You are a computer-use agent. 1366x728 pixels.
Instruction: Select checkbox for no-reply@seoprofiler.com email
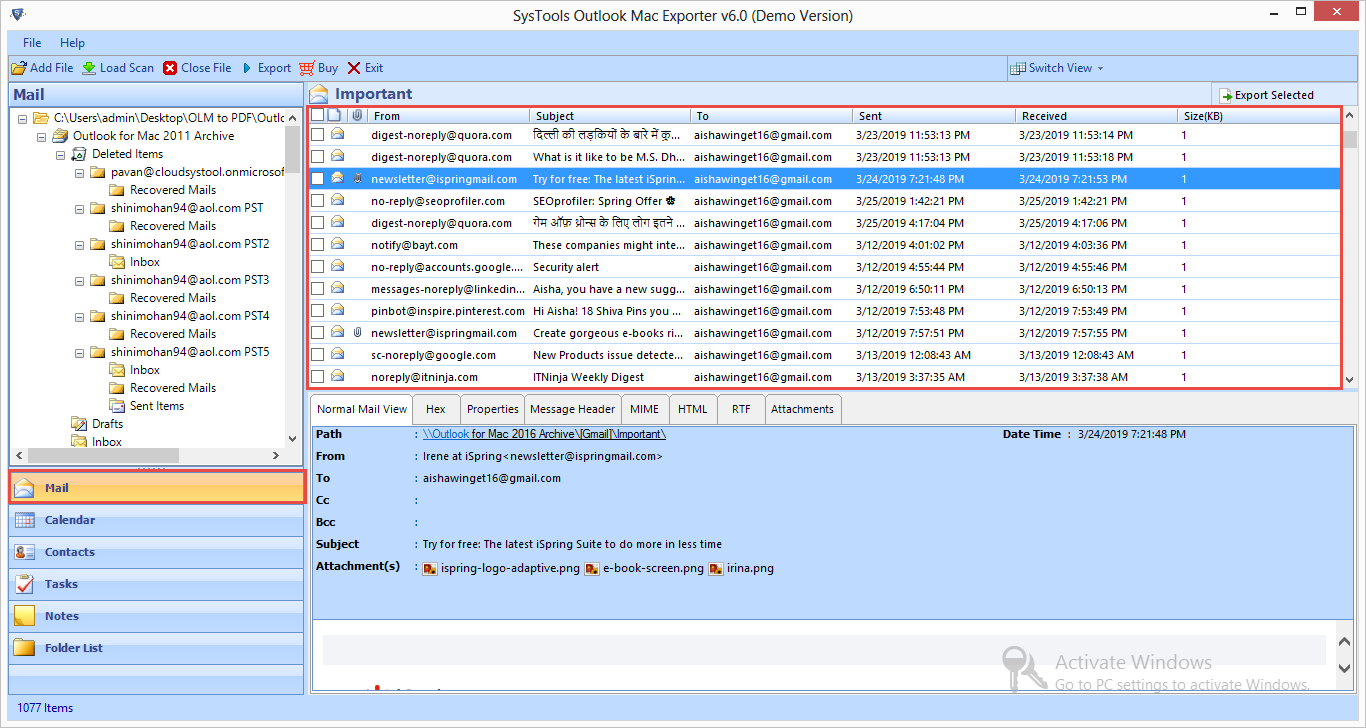317,201
